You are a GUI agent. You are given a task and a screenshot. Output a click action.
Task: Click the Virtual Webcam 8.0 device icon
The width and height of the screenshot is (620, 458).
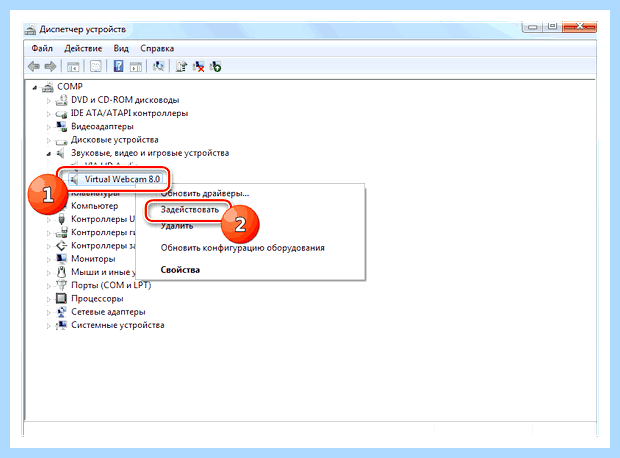(74, 180)
